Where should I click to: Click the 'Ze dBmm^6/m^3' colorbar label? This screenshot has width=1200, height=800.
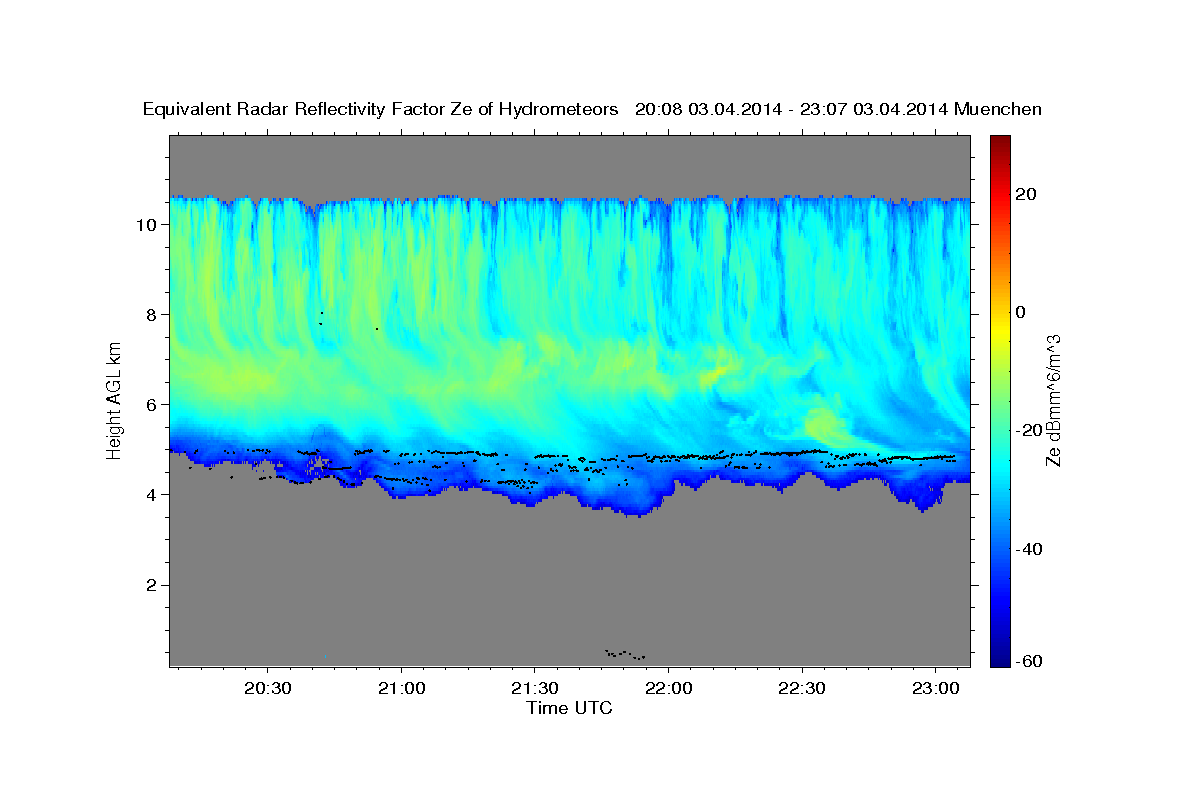(x=1053, y=400)
